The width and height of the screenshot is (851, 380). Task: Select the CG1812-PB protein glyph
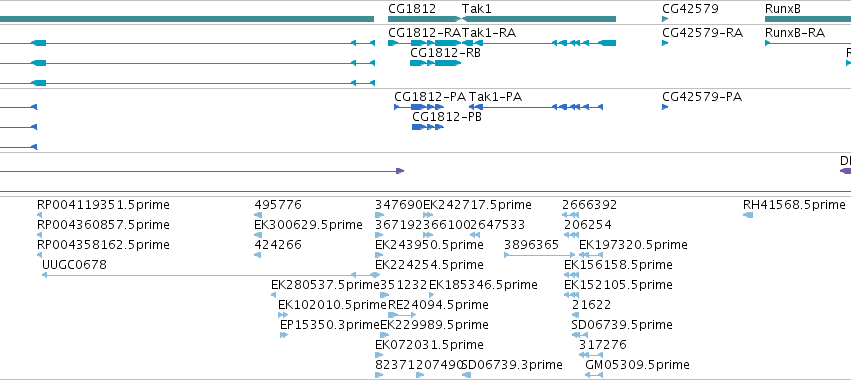point(428,127)
